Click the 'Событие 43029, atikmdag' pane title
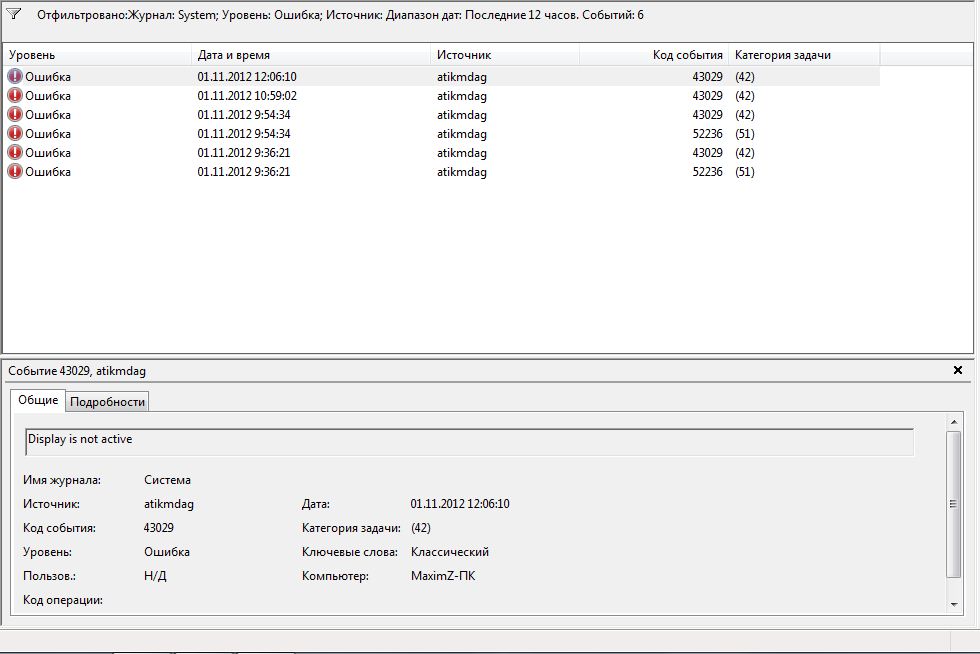The image size is (980, 654). point(77,371)
